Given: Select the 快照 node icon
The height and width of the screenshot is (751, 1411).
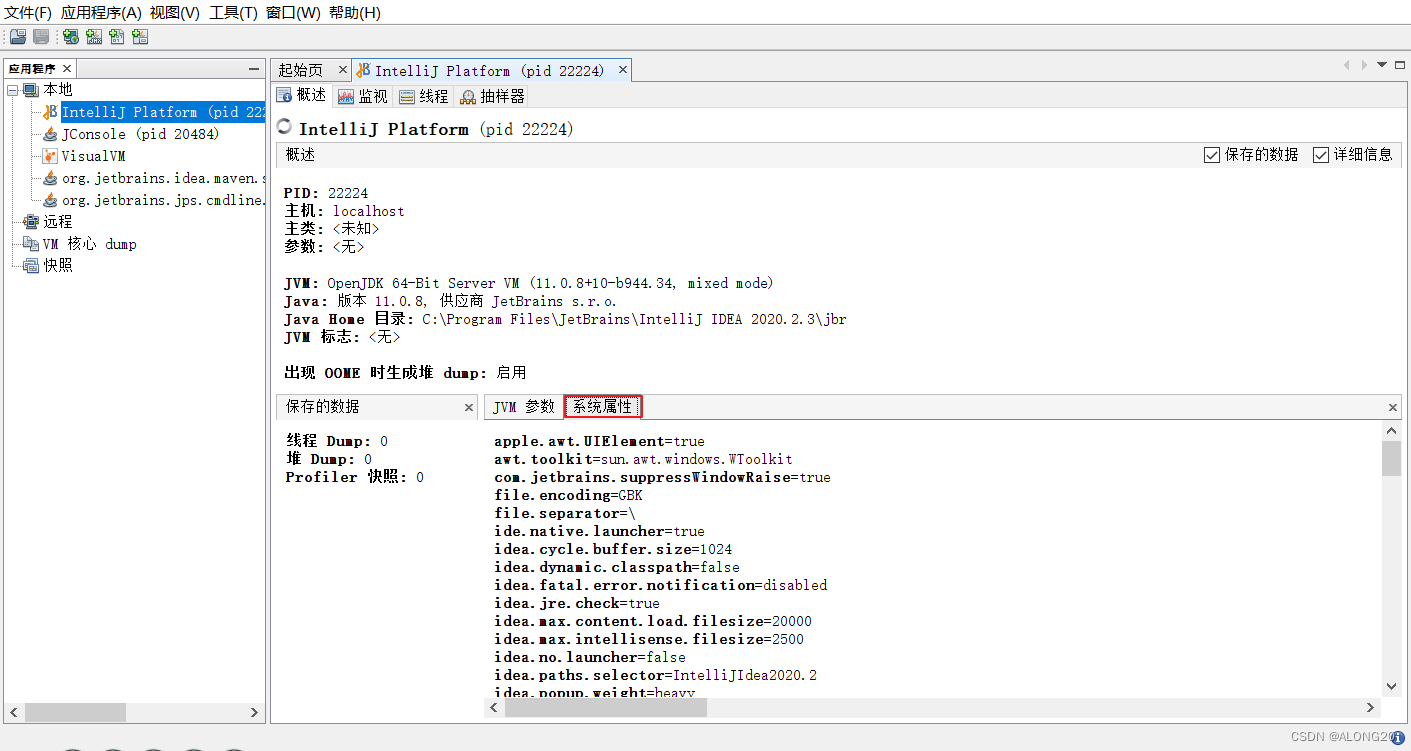Looking at the screenshot, I should [31, 266].
